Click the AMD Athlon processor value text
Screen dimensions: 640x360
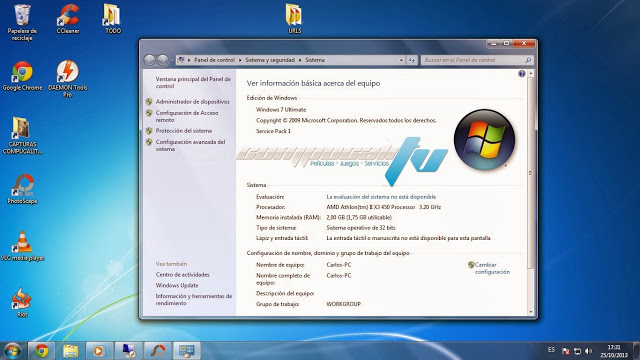point(383,207)
